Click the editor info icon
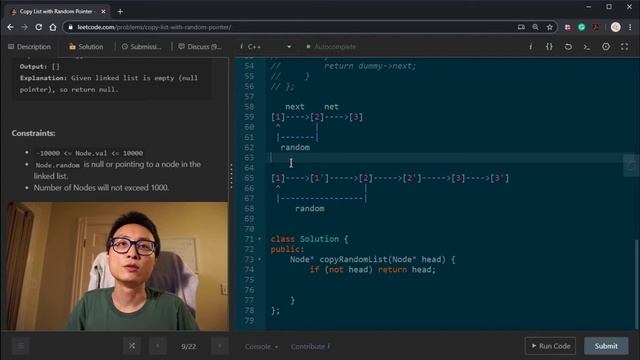Screen dimensions: 640x360 [x=531, y=47]
